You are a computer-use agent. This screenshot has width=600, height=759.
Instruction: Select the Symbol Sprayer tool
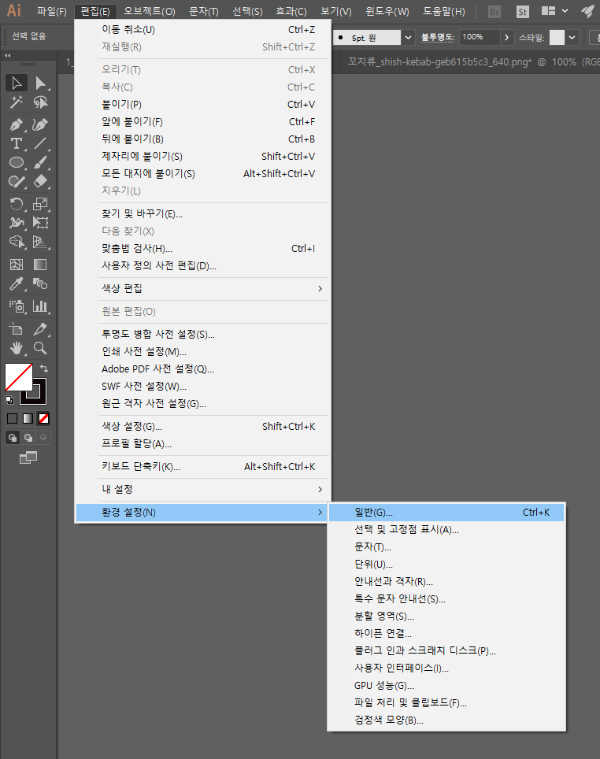[16, 306]
